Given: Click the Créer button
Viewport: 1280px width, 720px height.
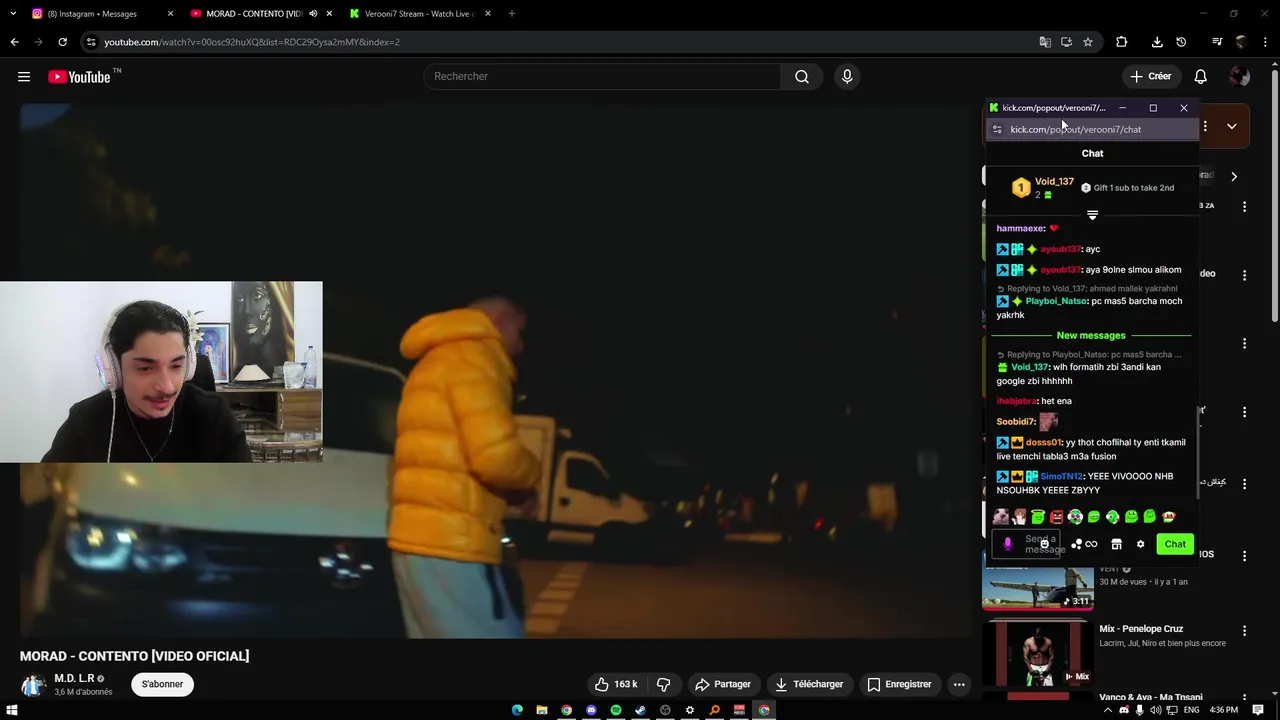Looking at the screenshot, I should click(x=1150, y=77).
